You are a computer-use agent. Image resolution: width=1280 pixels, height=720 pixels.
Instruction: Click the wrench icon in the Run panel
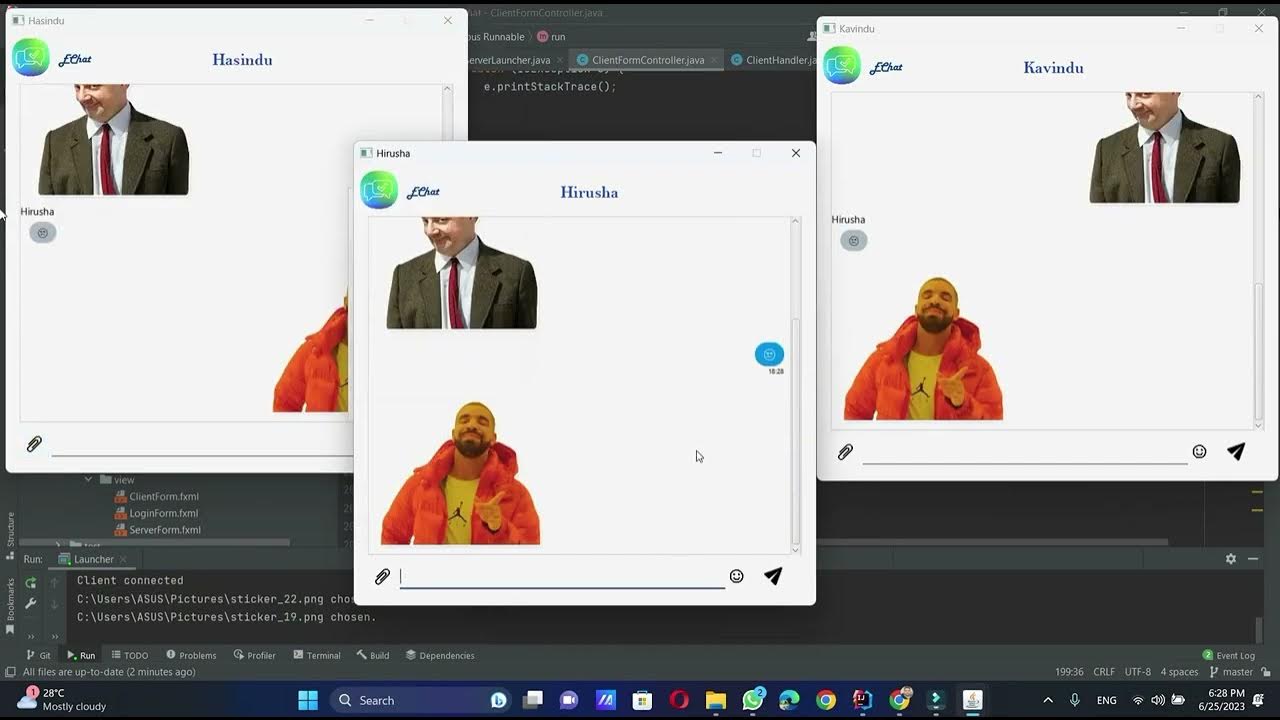point(31,604)
